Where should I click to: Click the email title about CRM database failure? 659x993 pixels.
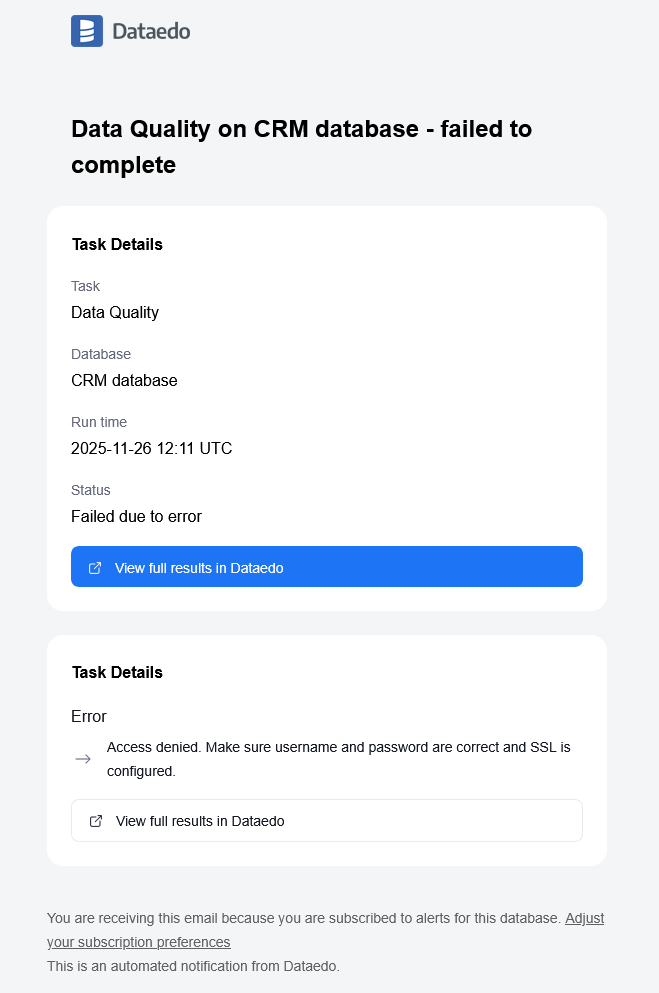coord(301,146)
